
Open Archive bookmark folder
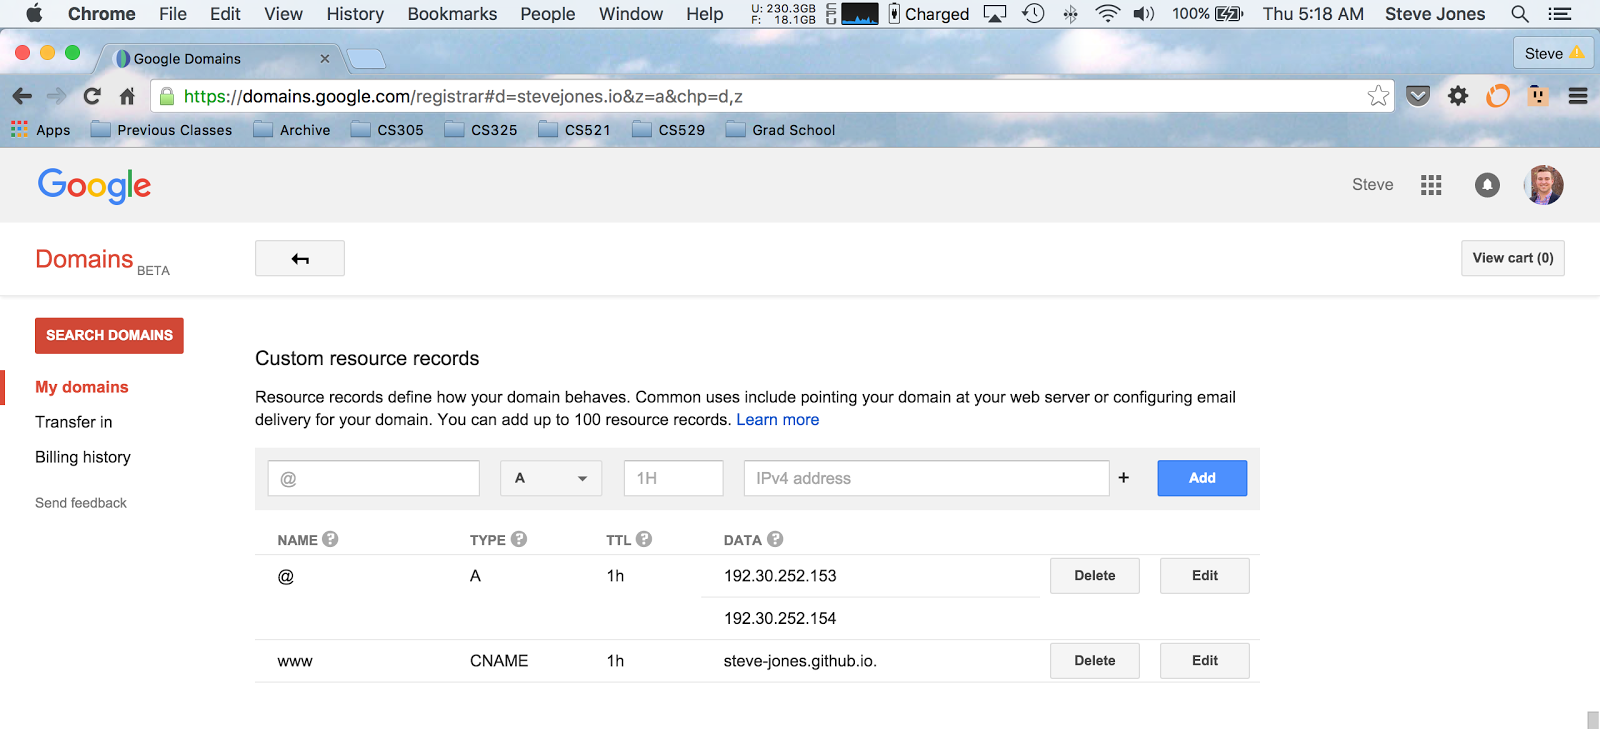(292, 130)
